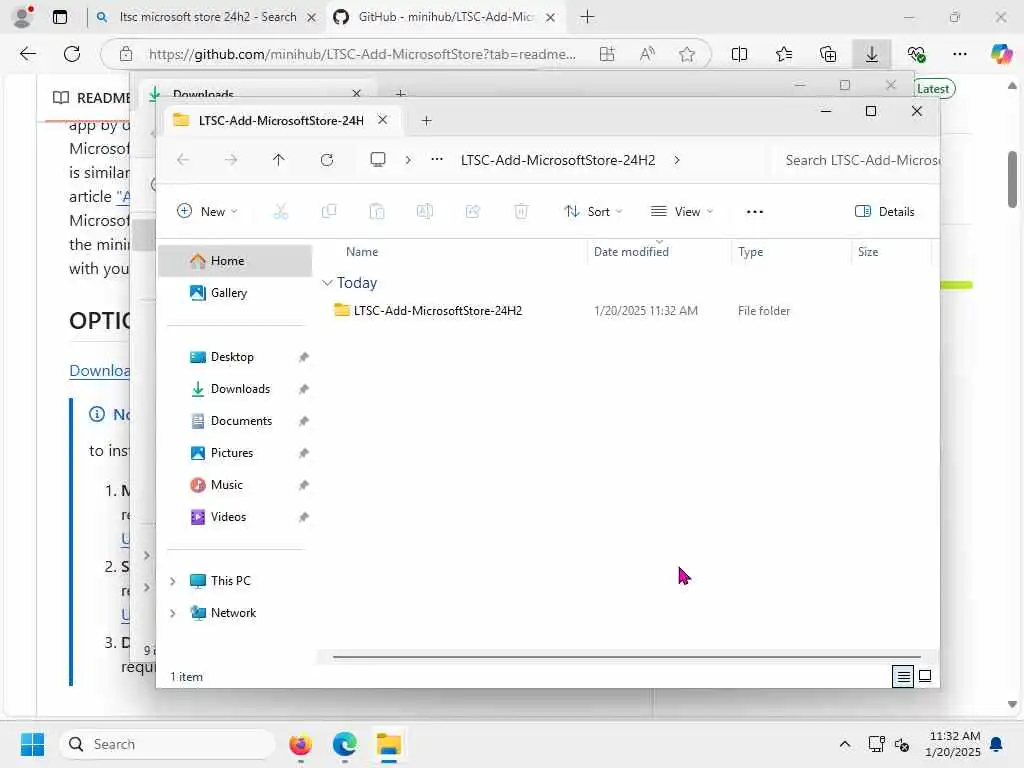The width and height of the screenshot is (1024, 768).
Task: Toggle the Details pane in Explorer
Action: [885, 212]
